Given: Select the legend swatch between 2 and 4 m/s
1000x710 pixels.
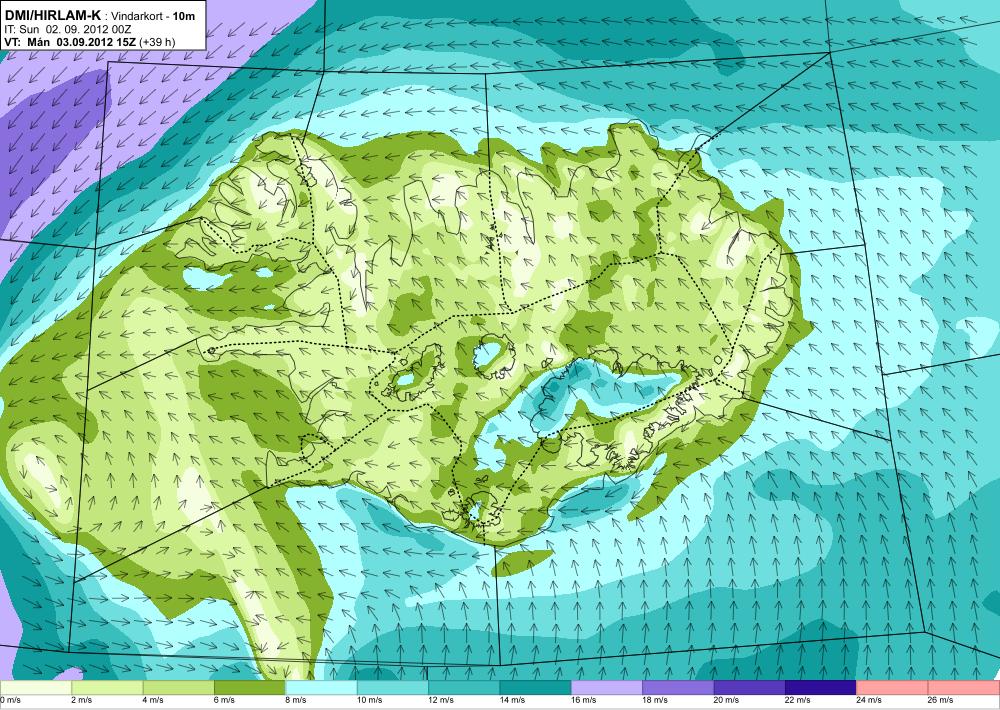Looking at the screenshot, I should (x=107, y=688).
